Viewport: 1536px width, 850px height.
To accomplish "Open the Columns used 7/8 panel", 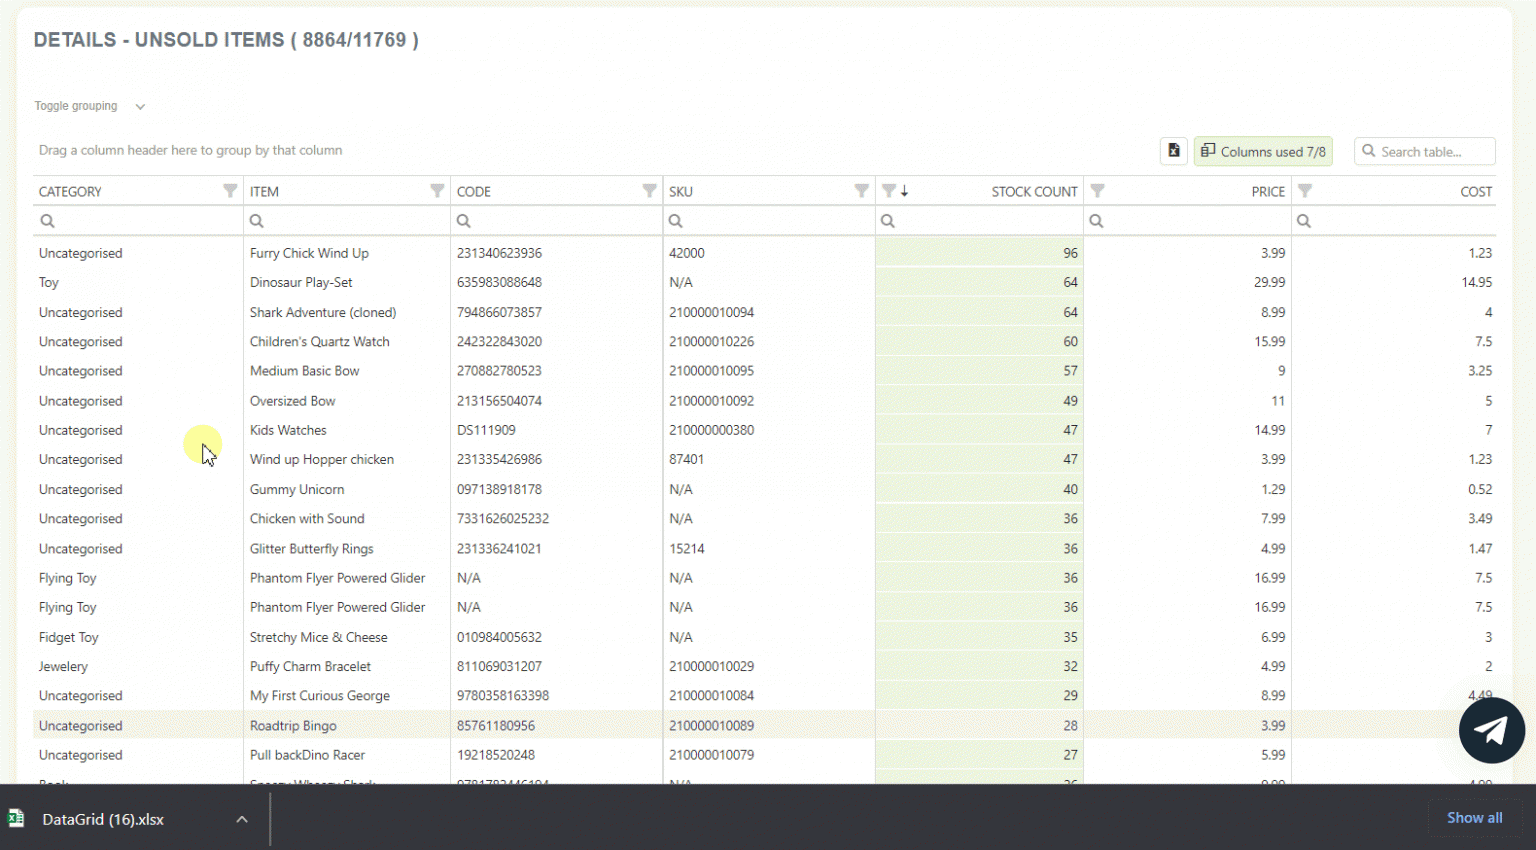I will [1262, 150].
